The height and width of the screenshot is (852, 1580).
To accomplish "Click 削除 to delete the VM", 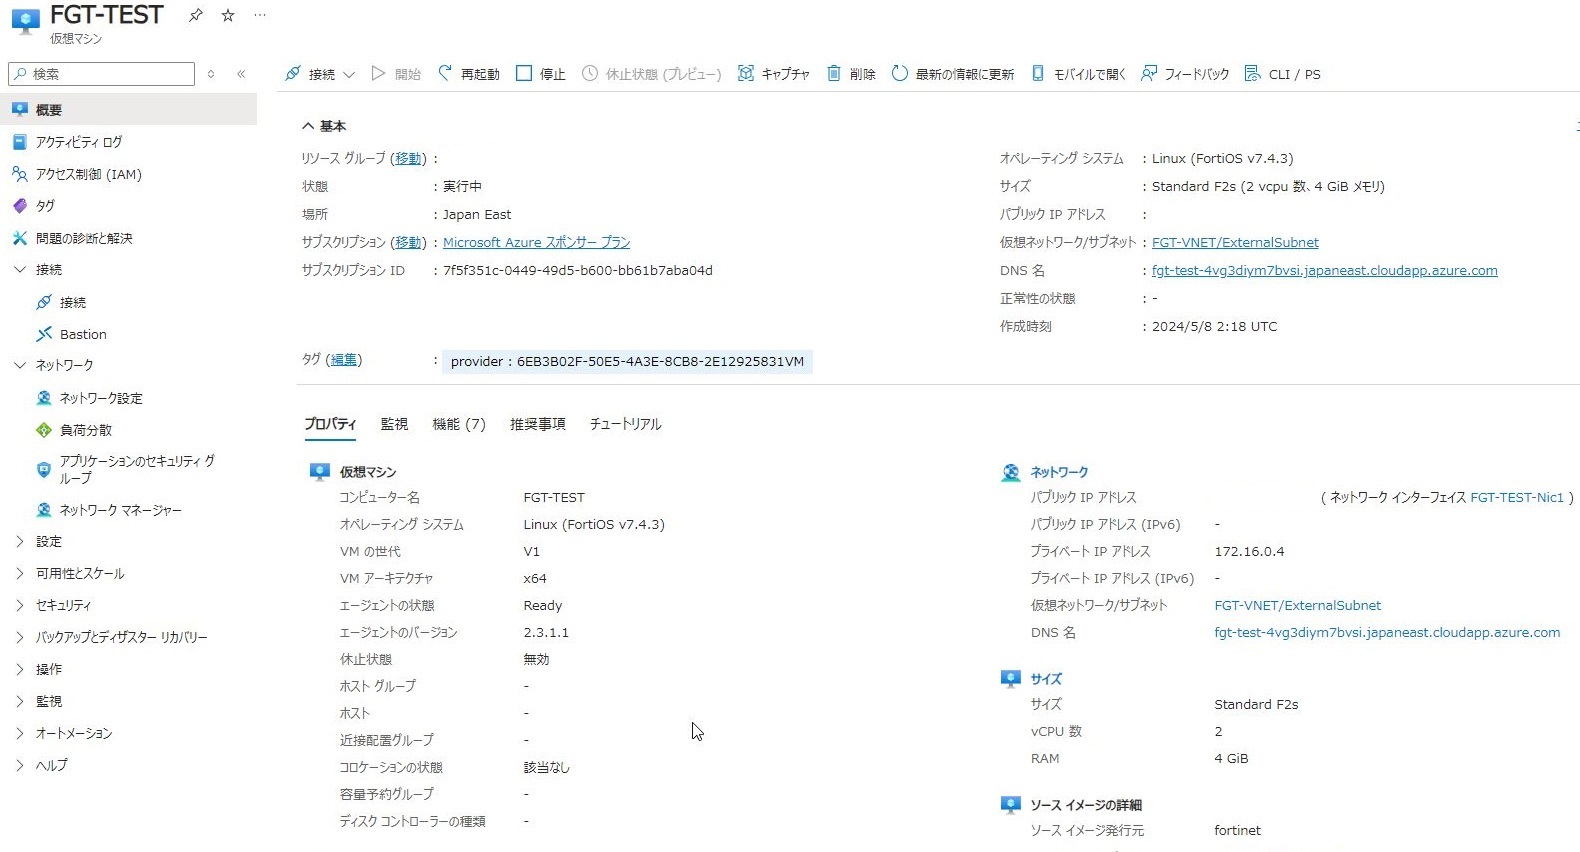I will 851,74.
